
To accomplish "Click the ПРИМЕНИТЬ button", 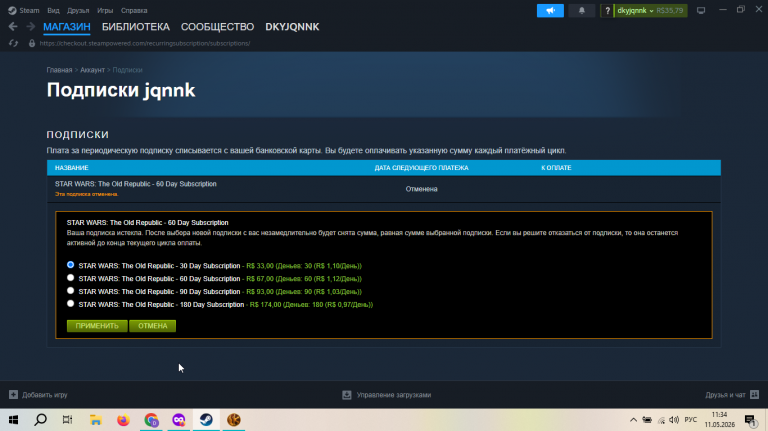I will 97,326.
